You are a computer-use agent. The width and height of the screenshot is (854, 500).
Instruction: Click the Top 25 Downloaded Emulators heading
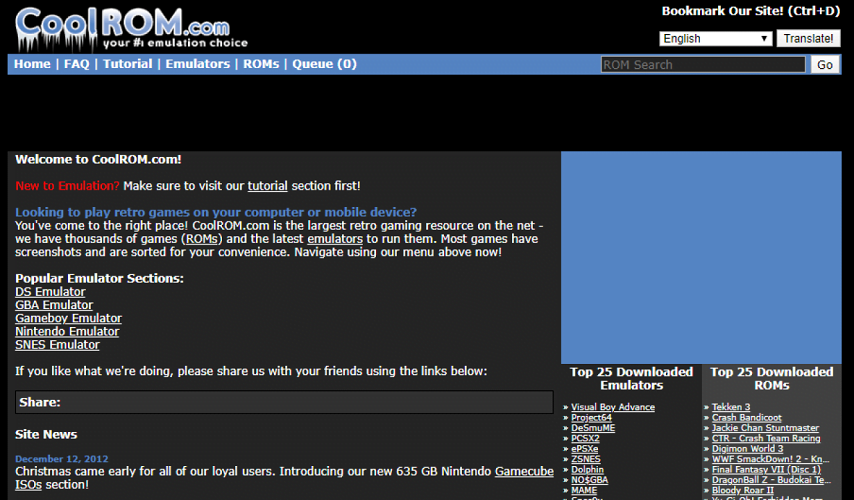(x=631, y=379)
